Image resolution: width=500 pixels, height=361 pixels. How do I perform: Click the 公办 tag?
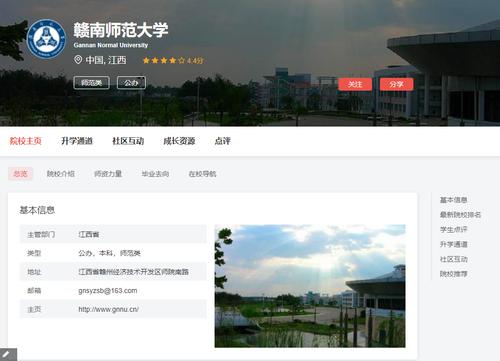click(x=131, y=83)
